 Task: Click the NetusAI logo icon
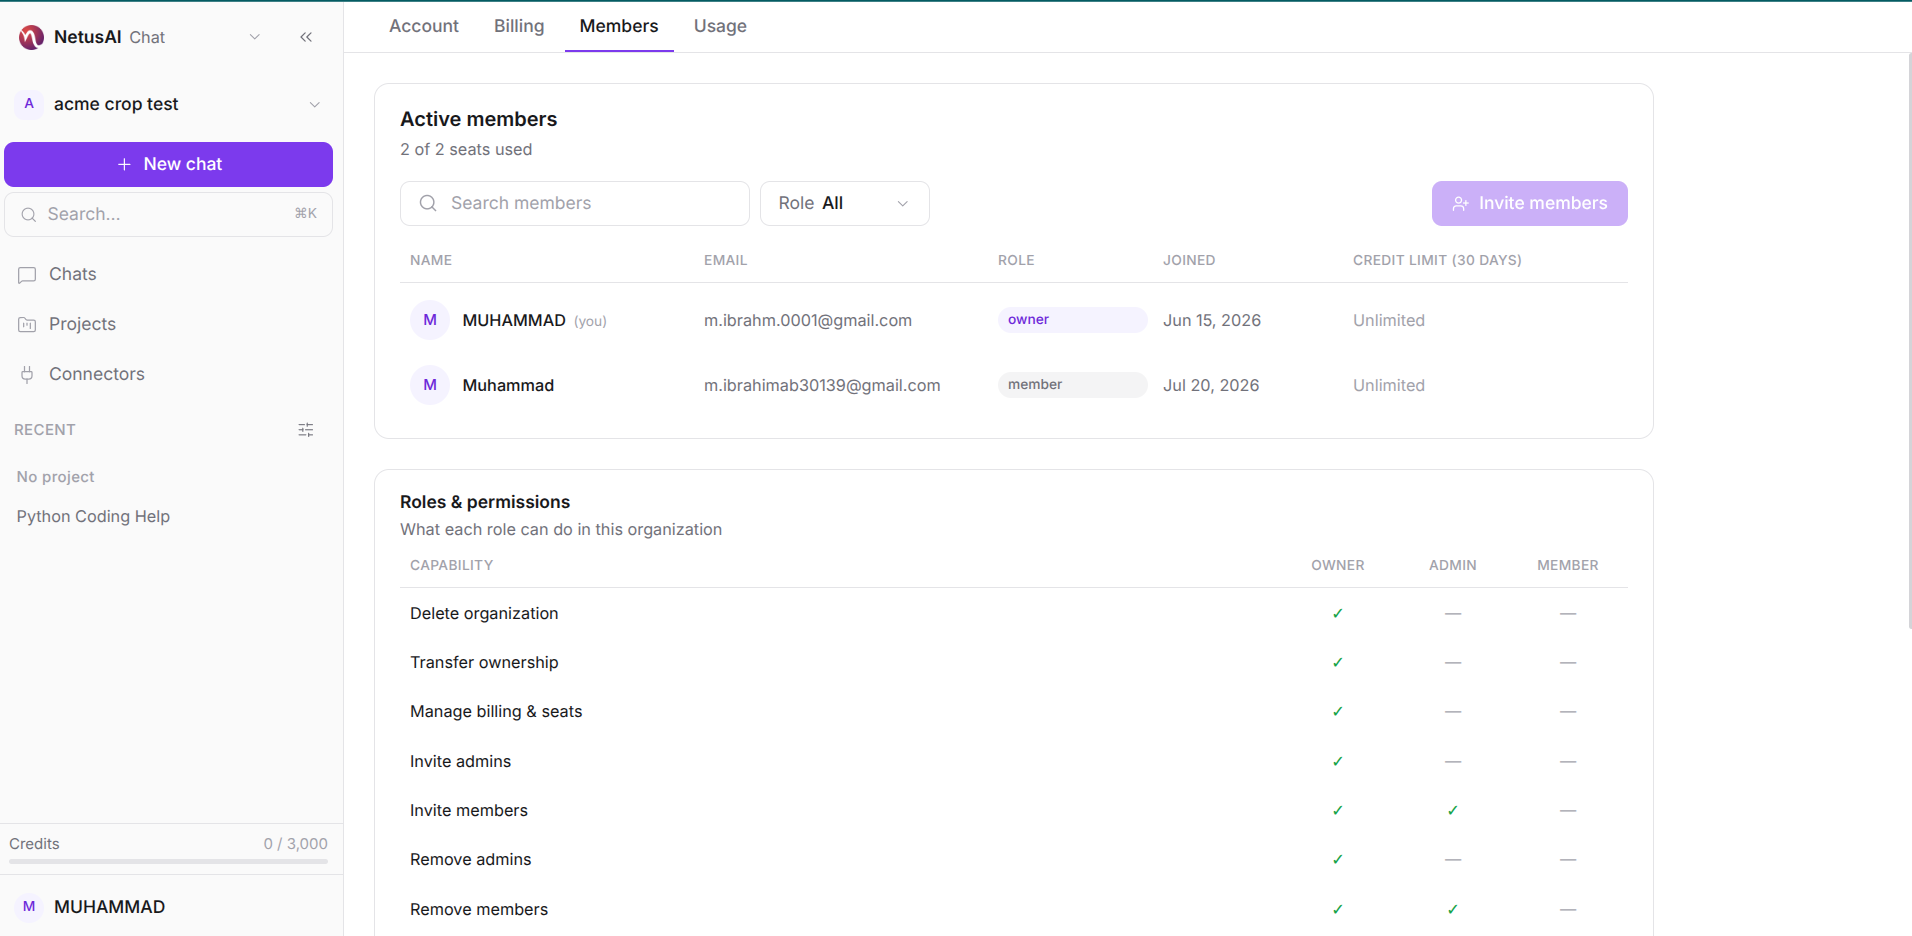click(x=31, y=37)
